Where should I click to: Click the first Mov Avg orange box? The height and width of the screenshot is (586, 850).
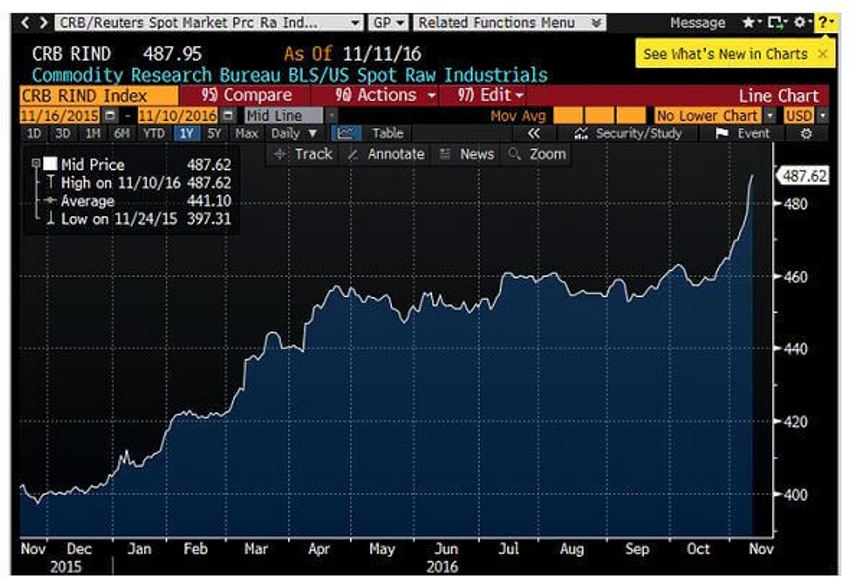(568, 115)
